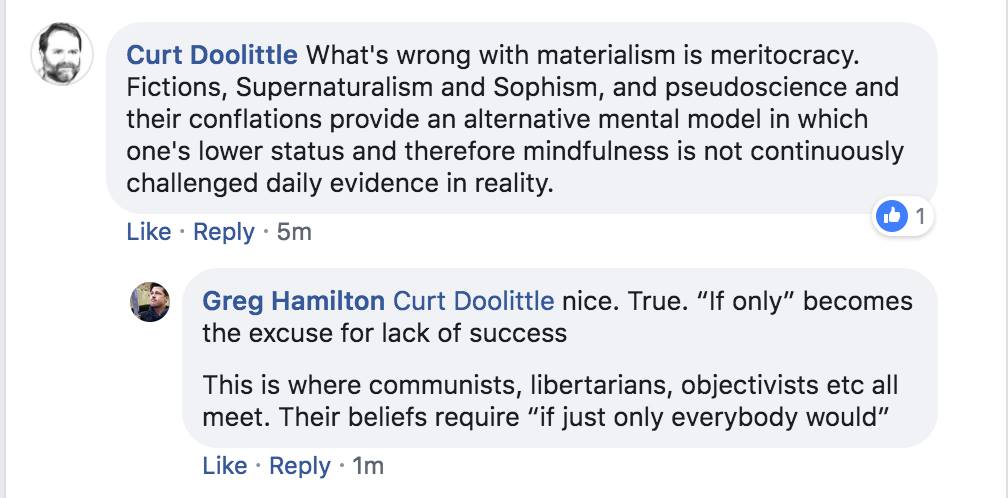This screenshot has width=1008, height=498.
Task: Like Greg Hamilton's reply
Action: coord(223,465)
